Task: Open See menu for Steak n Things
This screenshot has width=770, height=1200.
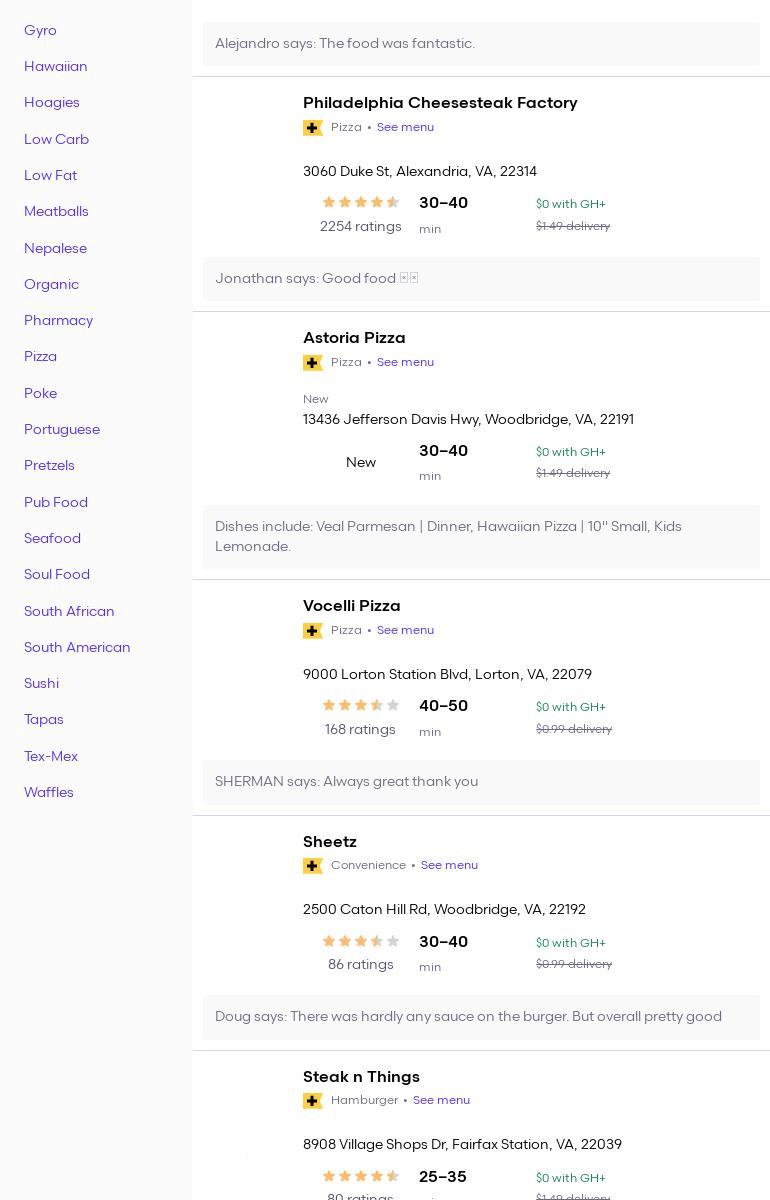Action: click(441, 1101)
